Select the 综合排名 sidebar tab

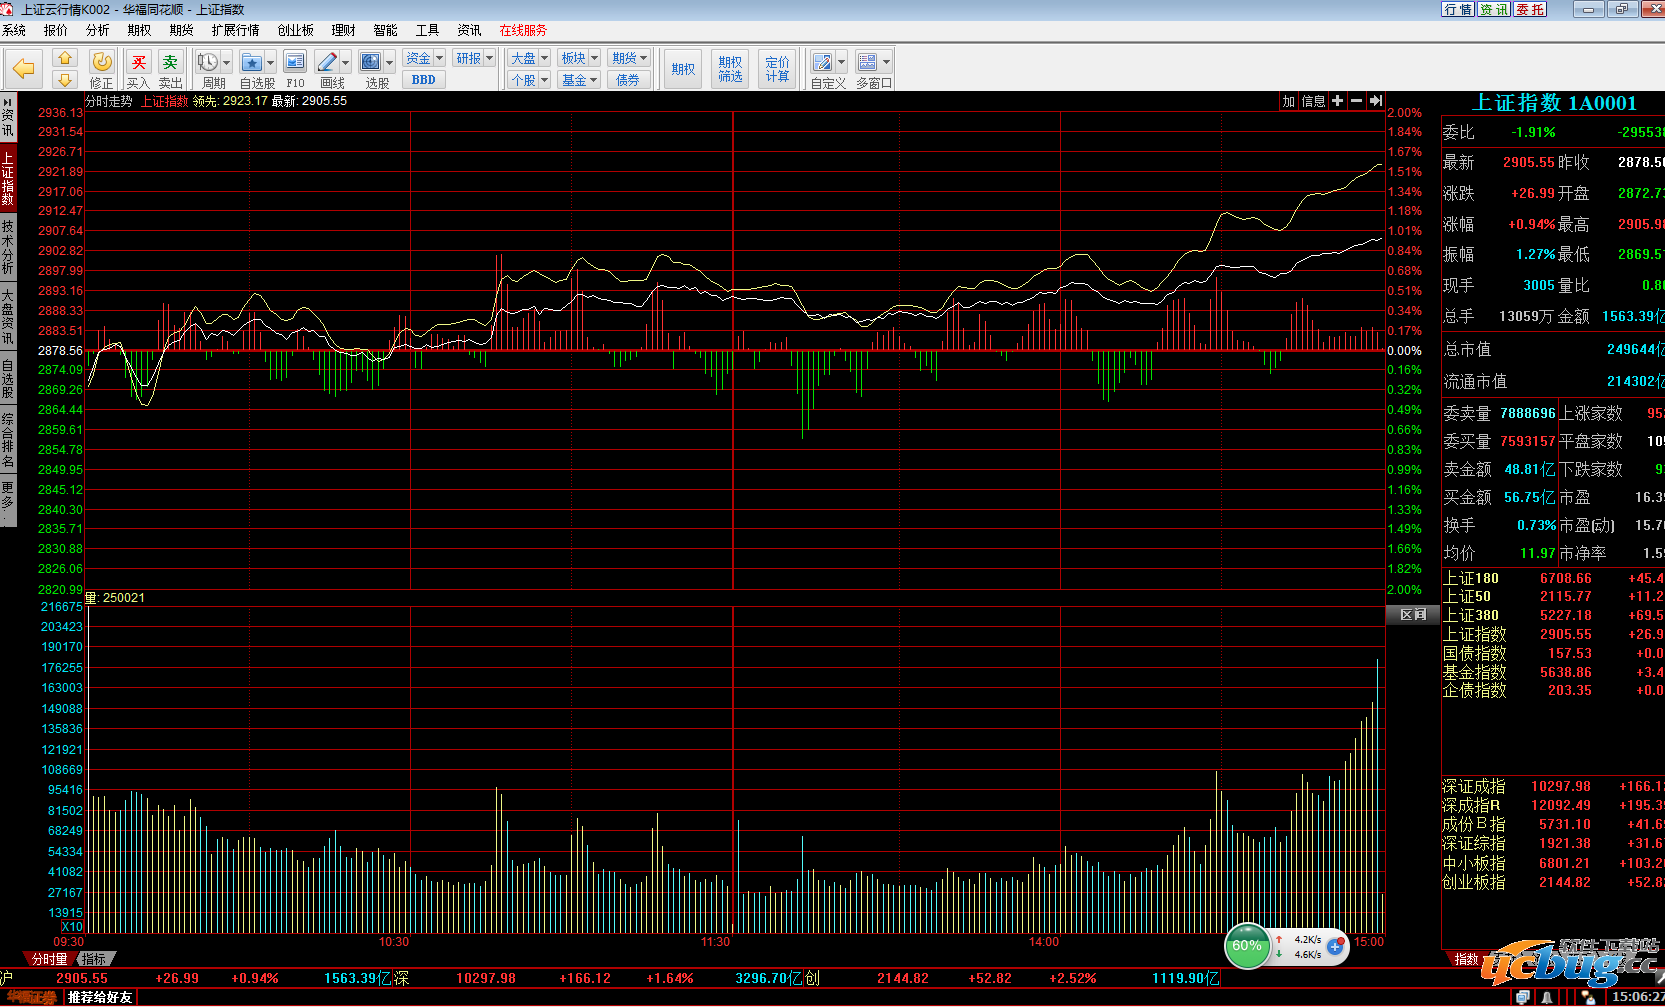(8, 440)
